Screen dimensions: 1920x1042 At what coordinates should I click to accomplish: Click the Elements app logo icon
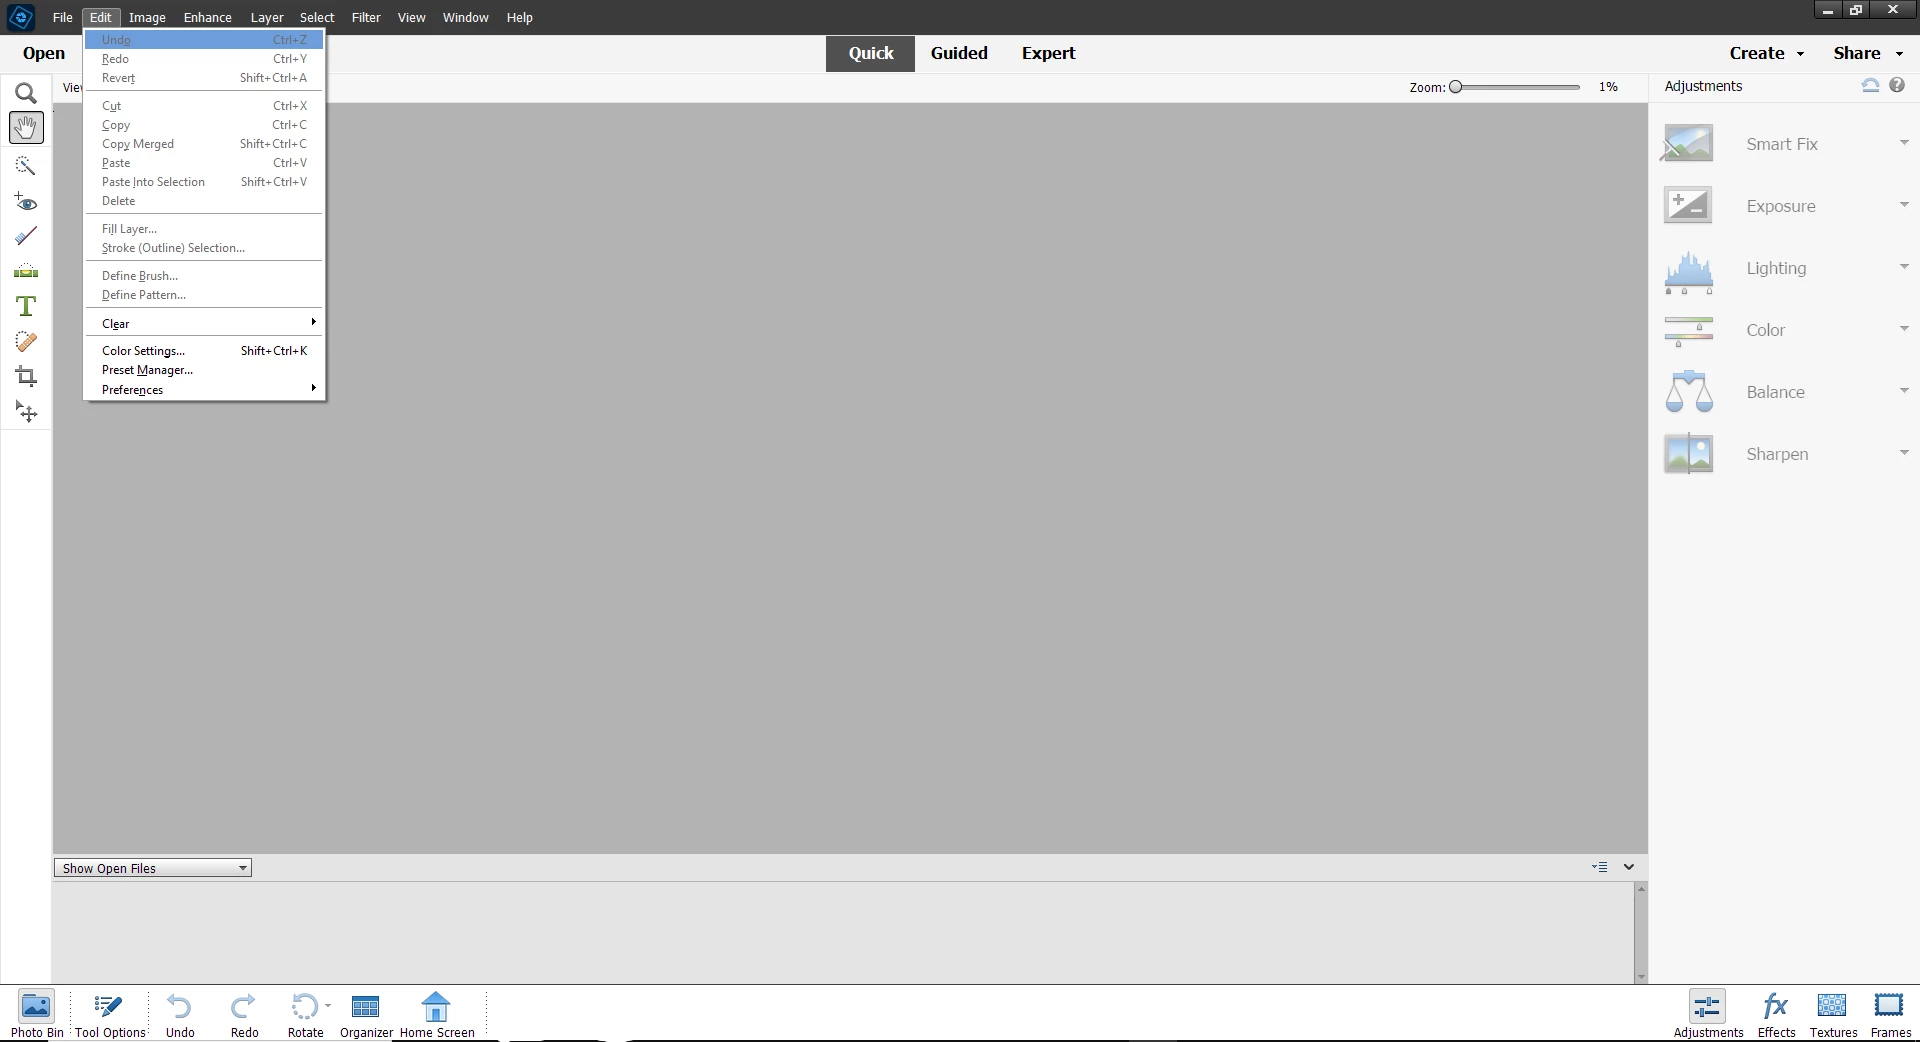point(21,17)
